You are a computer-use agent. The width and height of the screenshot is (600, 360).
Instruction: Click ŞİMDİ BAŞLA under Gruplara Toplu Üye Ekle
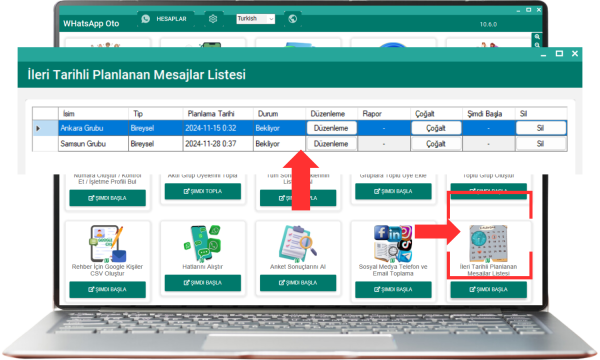393,191
